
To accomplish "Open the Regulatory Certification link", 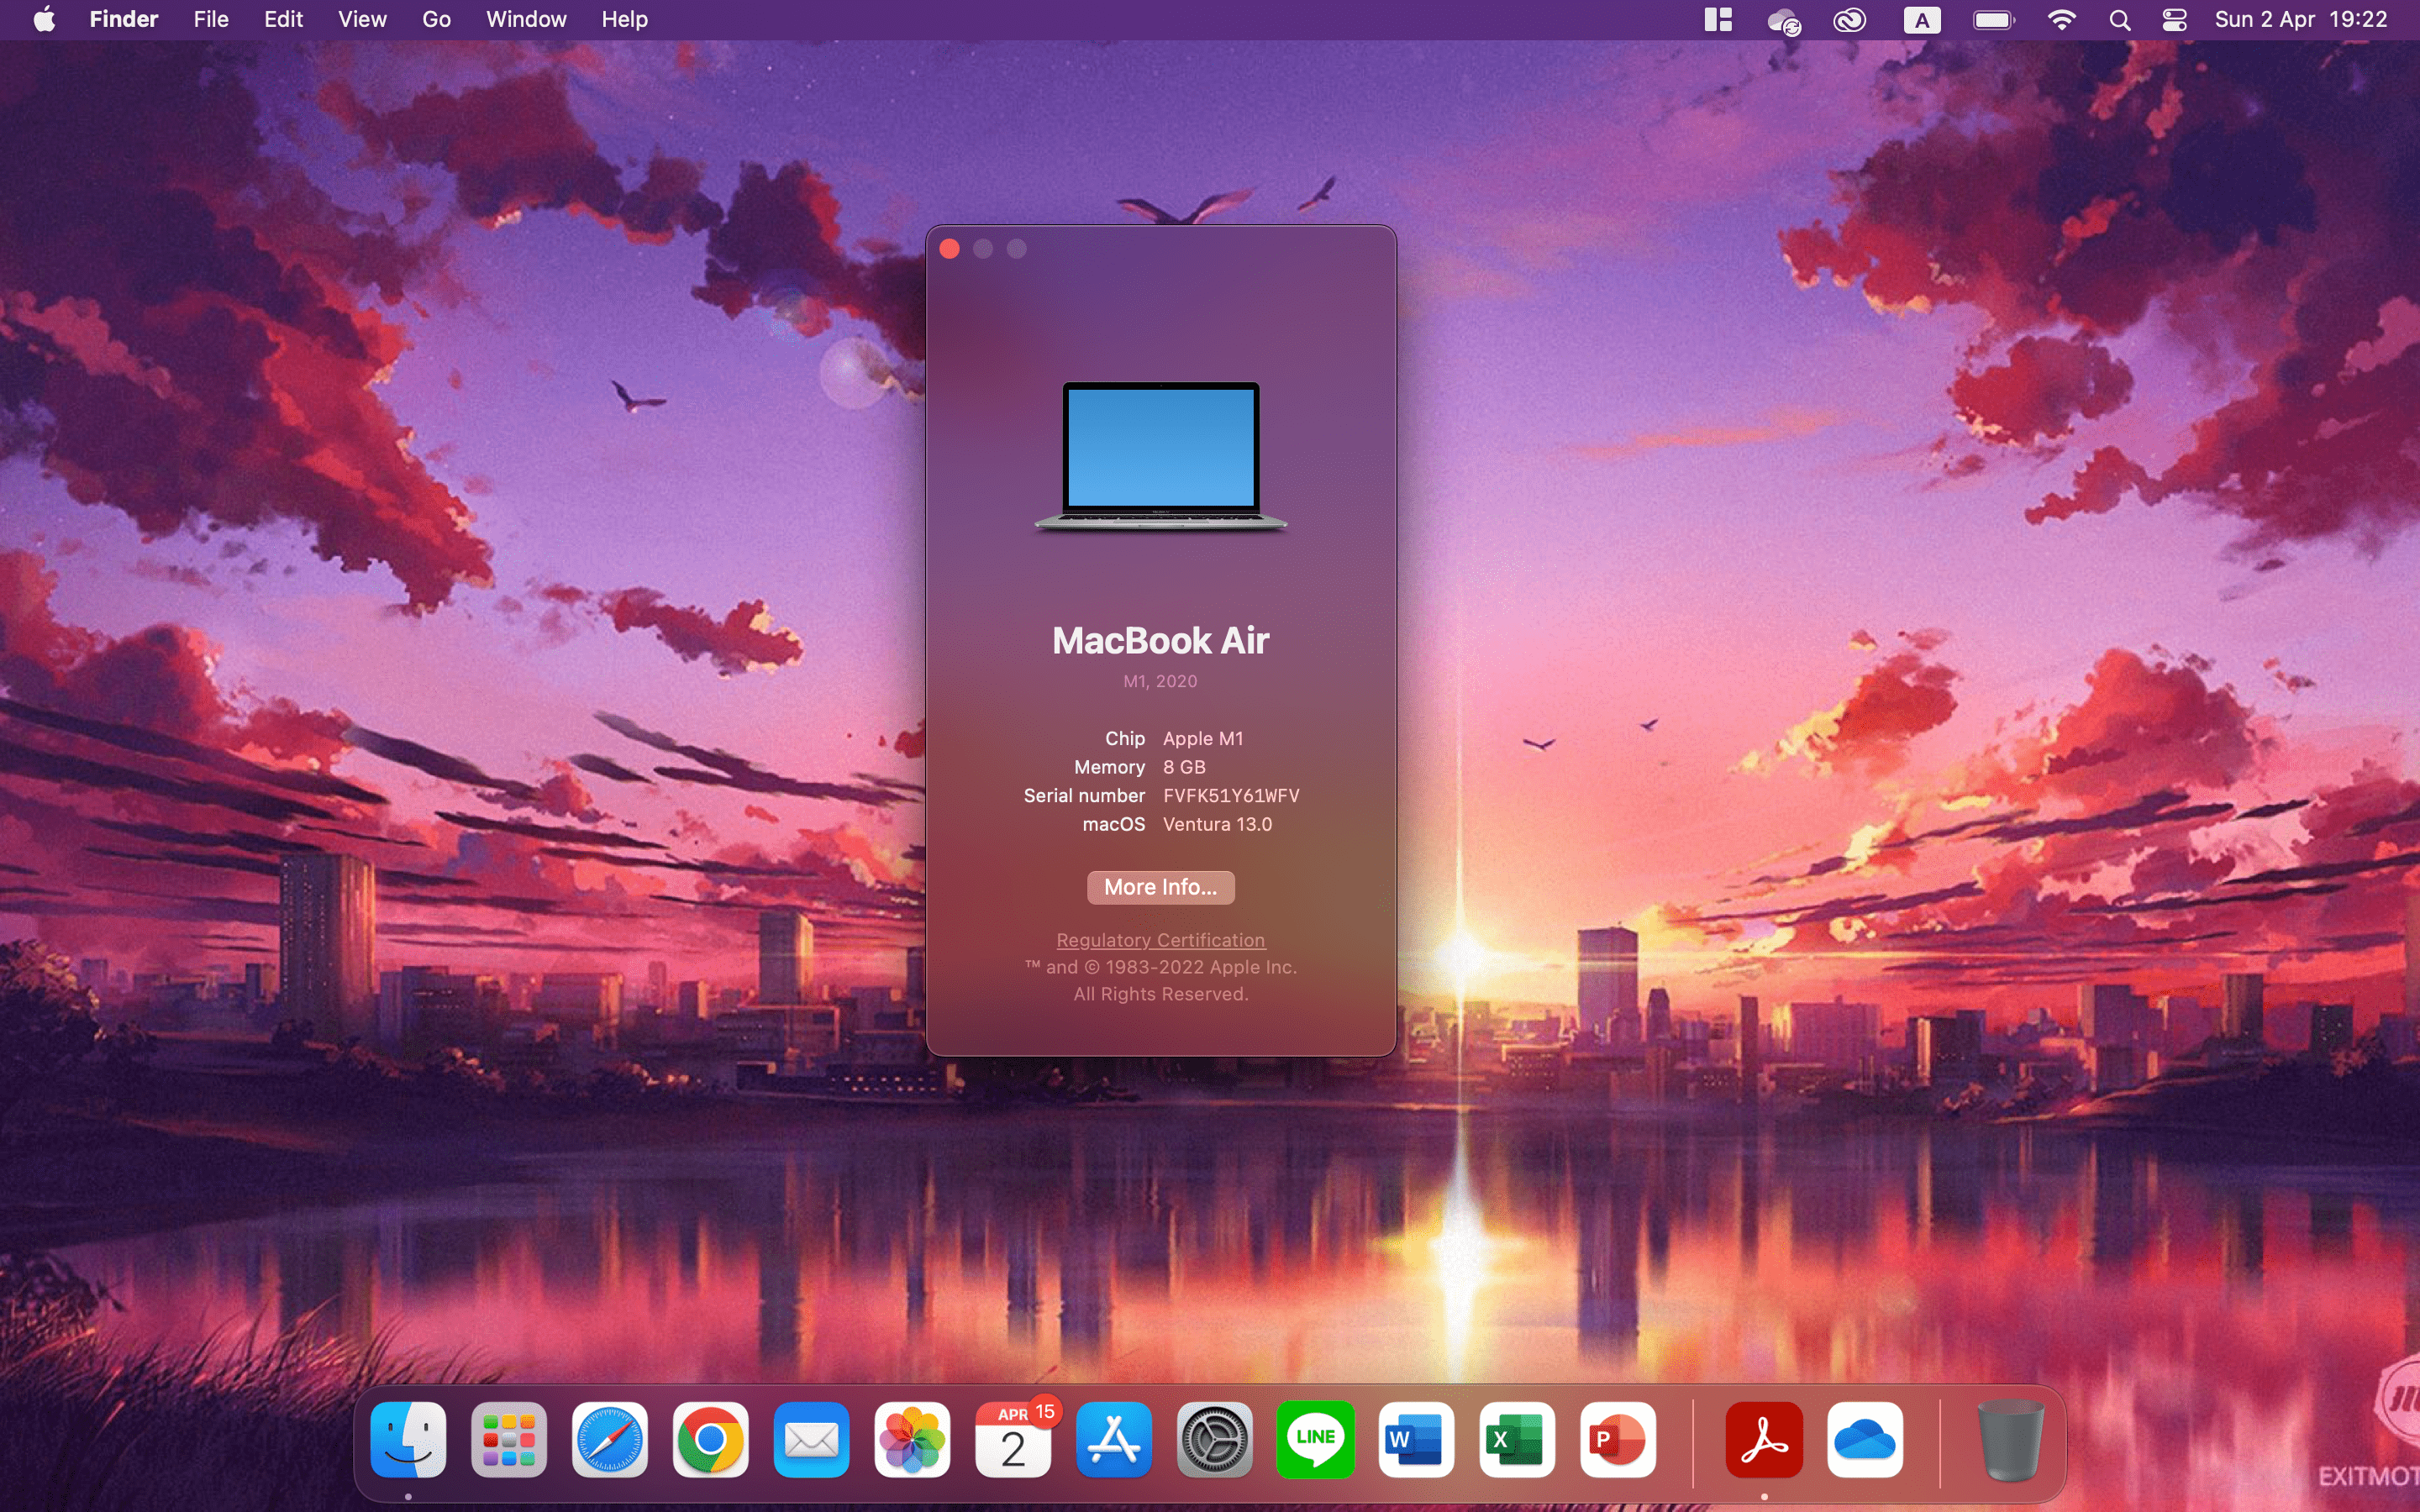I will pos(1160,940).
